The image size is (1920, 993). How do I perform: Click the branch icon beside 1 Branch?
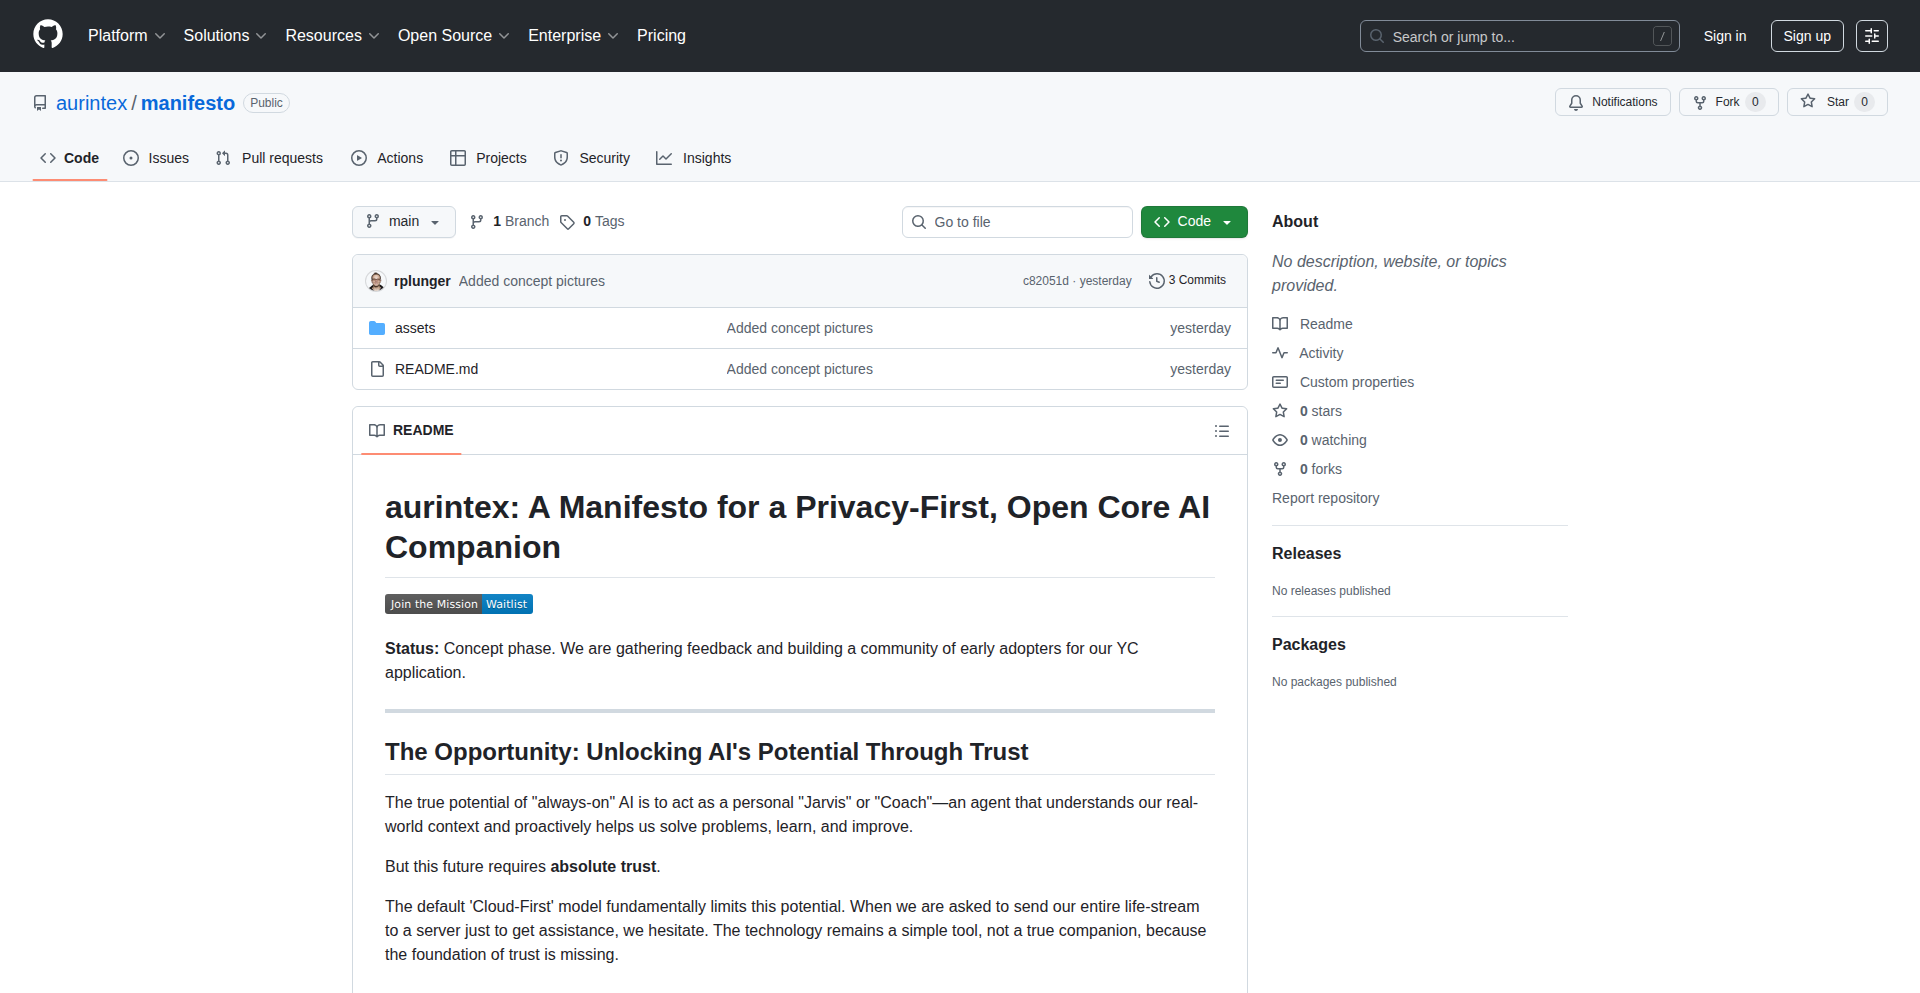point(477,222)
